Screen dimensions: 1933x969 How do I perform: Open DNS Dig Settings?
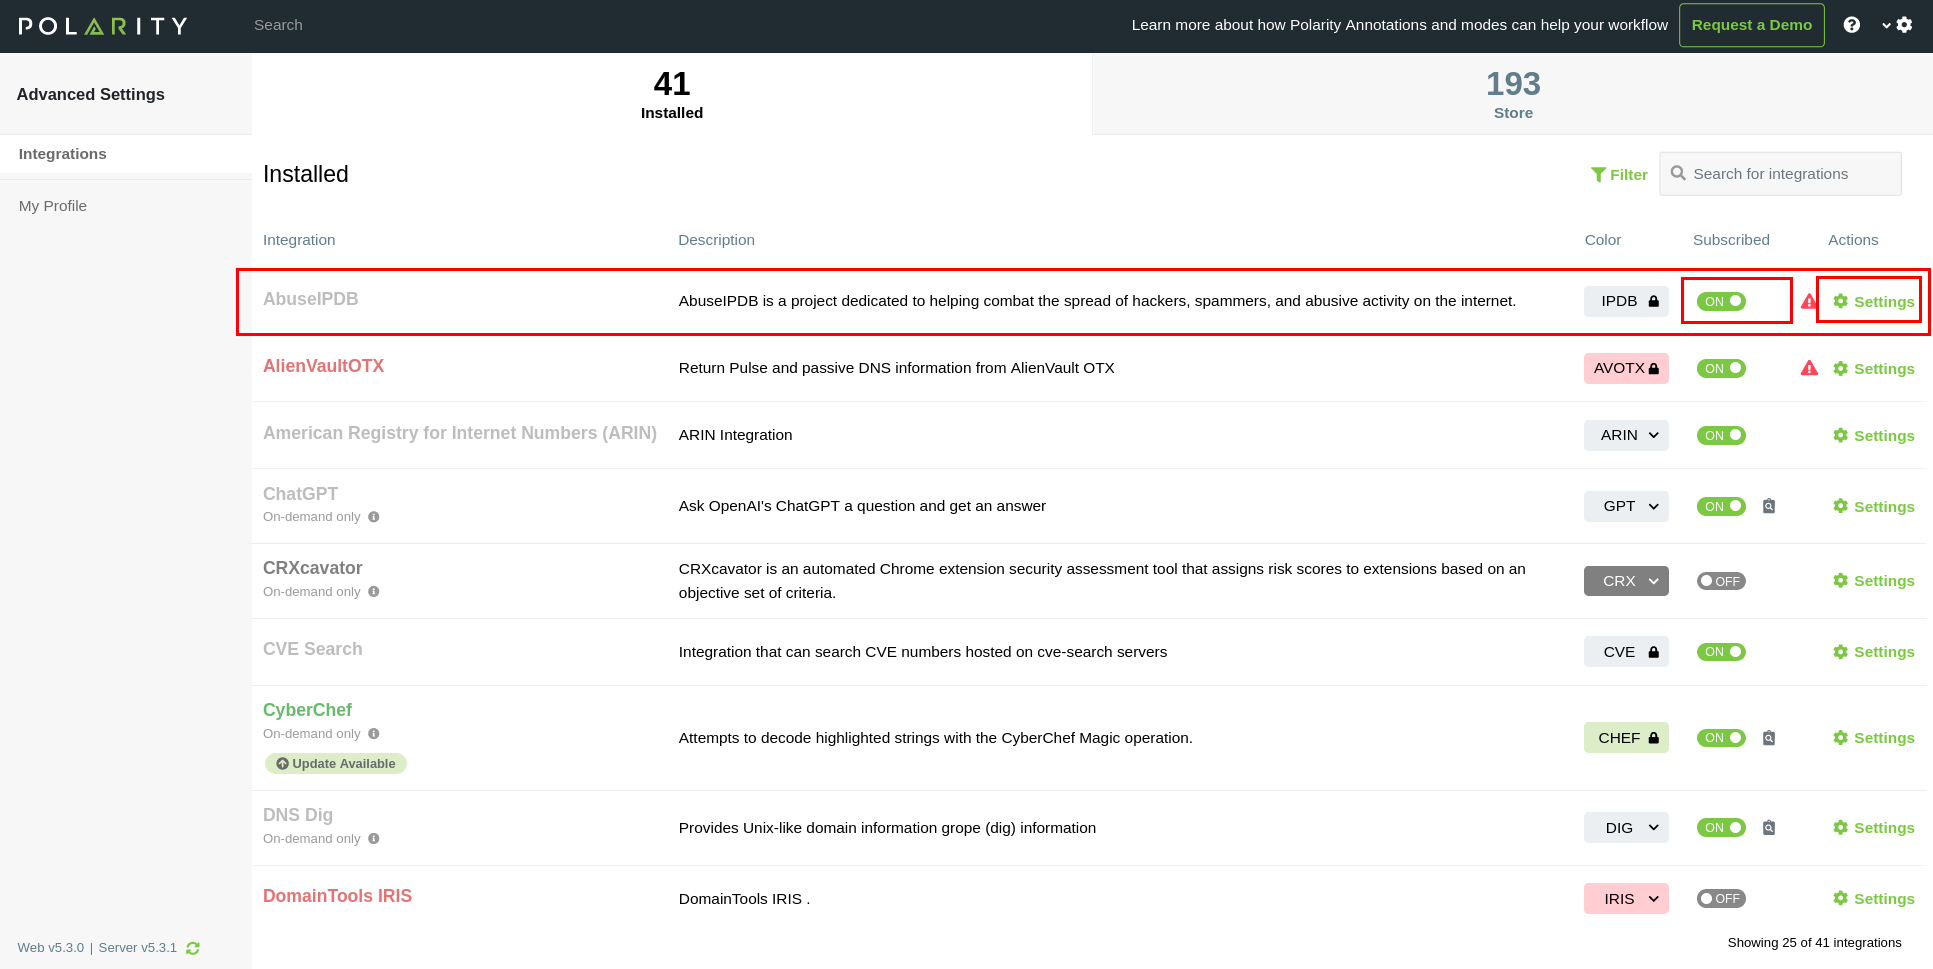click(x=1873, y=828)
